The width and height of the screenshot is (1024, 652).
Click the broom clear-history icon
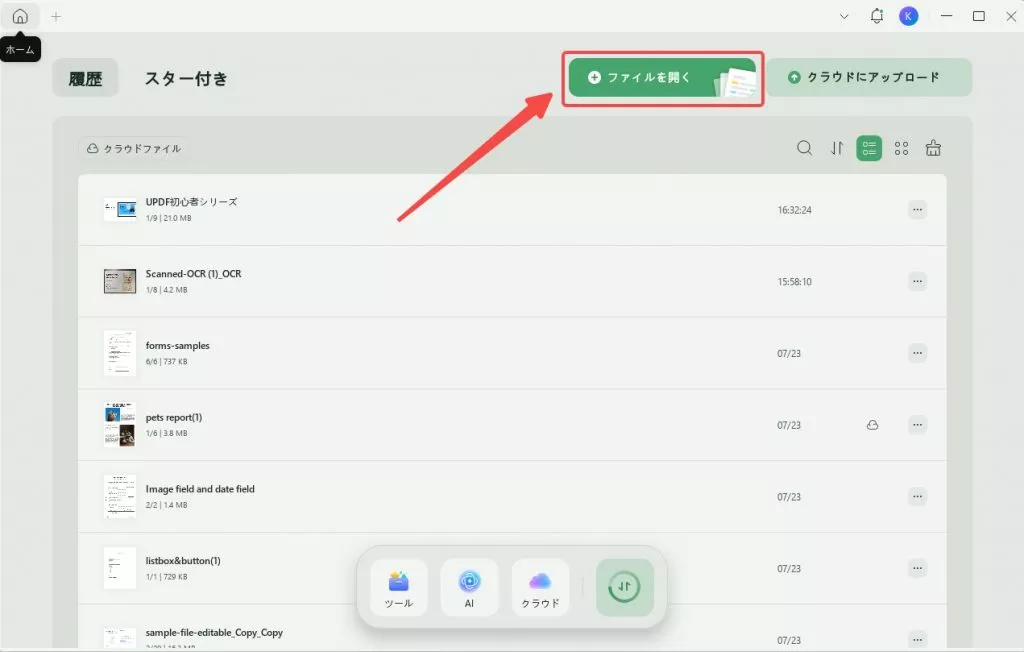[932, 148]
